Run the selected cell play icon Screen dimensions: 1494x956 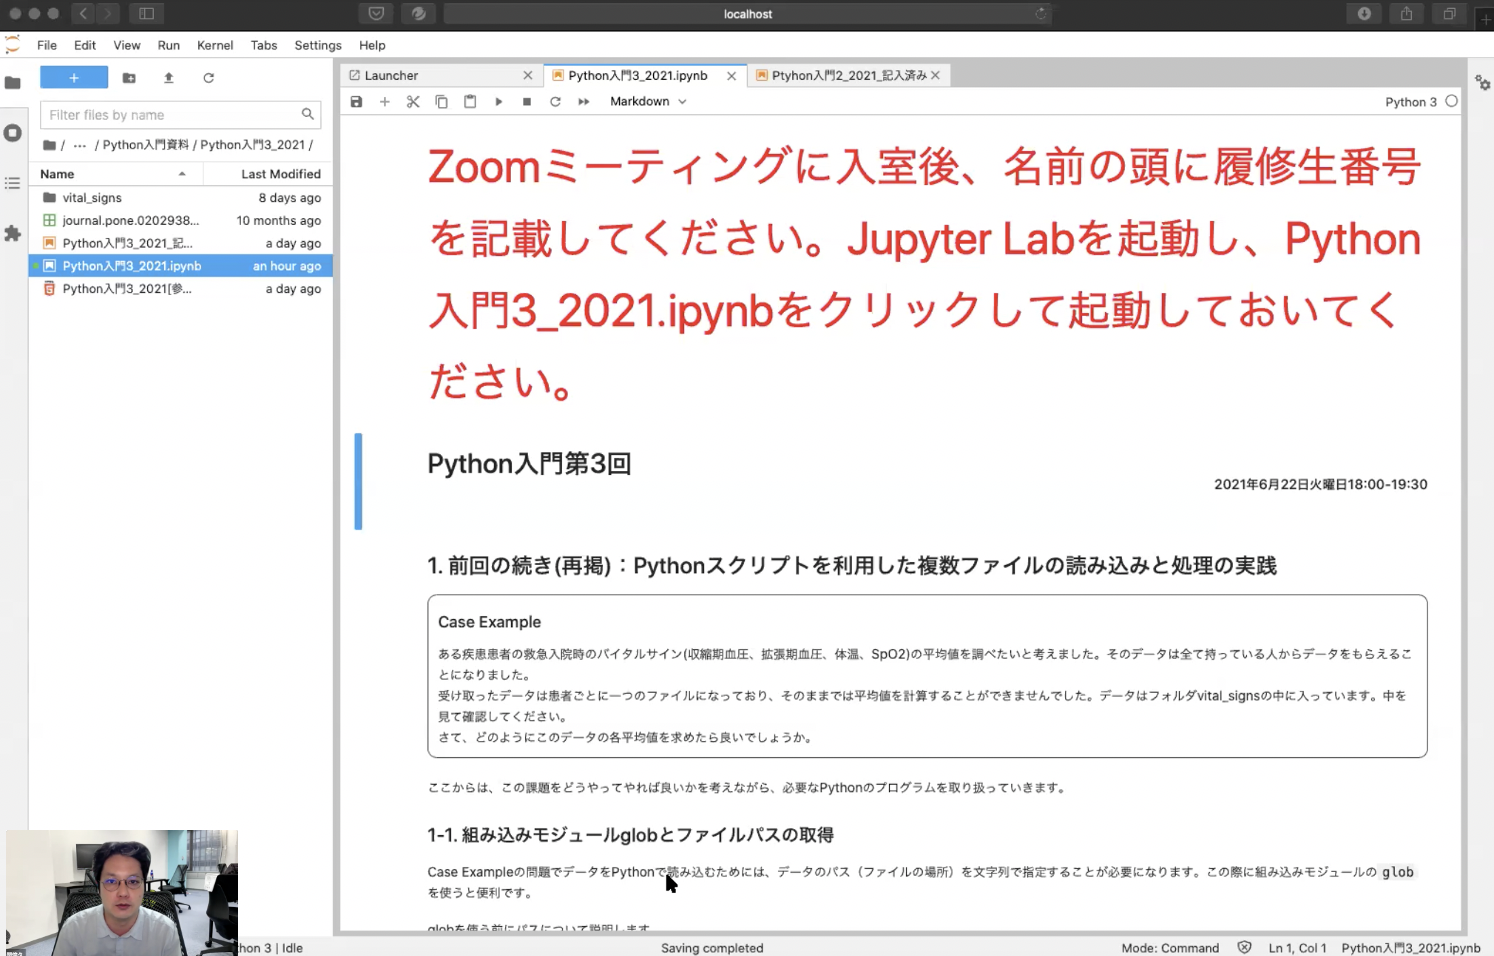pyautogui.click(x=498, y=102)
